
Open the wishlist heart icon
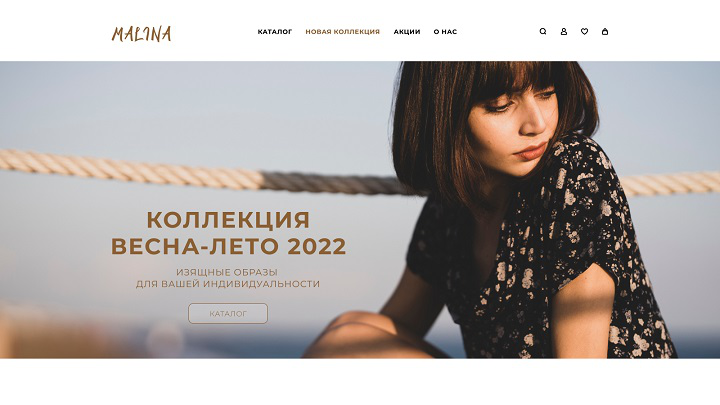(585, 32)
